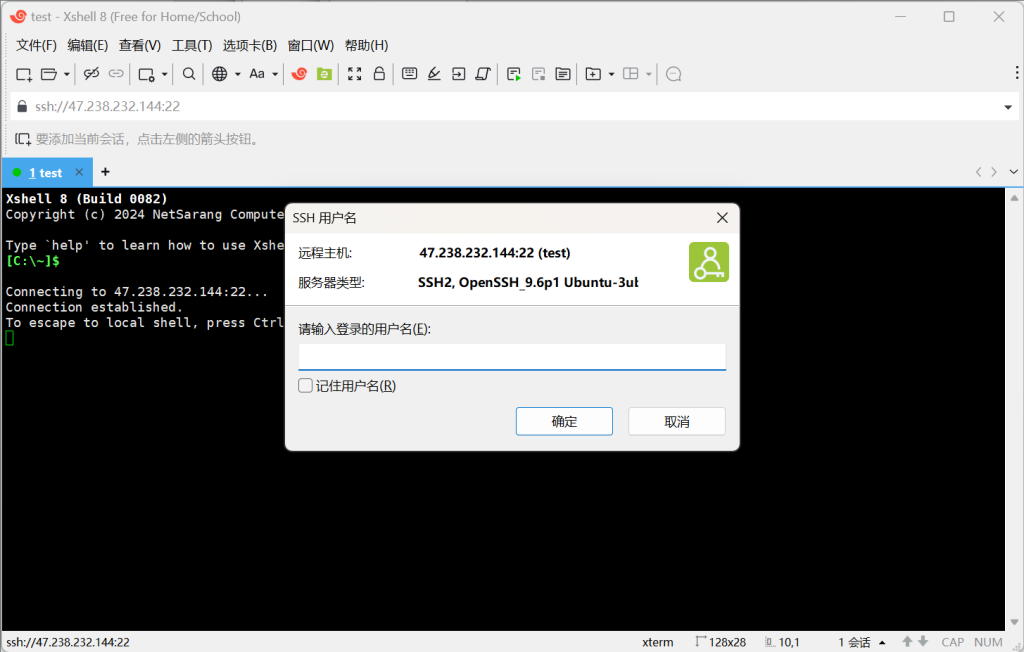Image resolution: width=1024 pixels, height=652 pixels.
Task: Click the chat bubble feedback icon
Action: pyautogui.click(x=673, y=74)
